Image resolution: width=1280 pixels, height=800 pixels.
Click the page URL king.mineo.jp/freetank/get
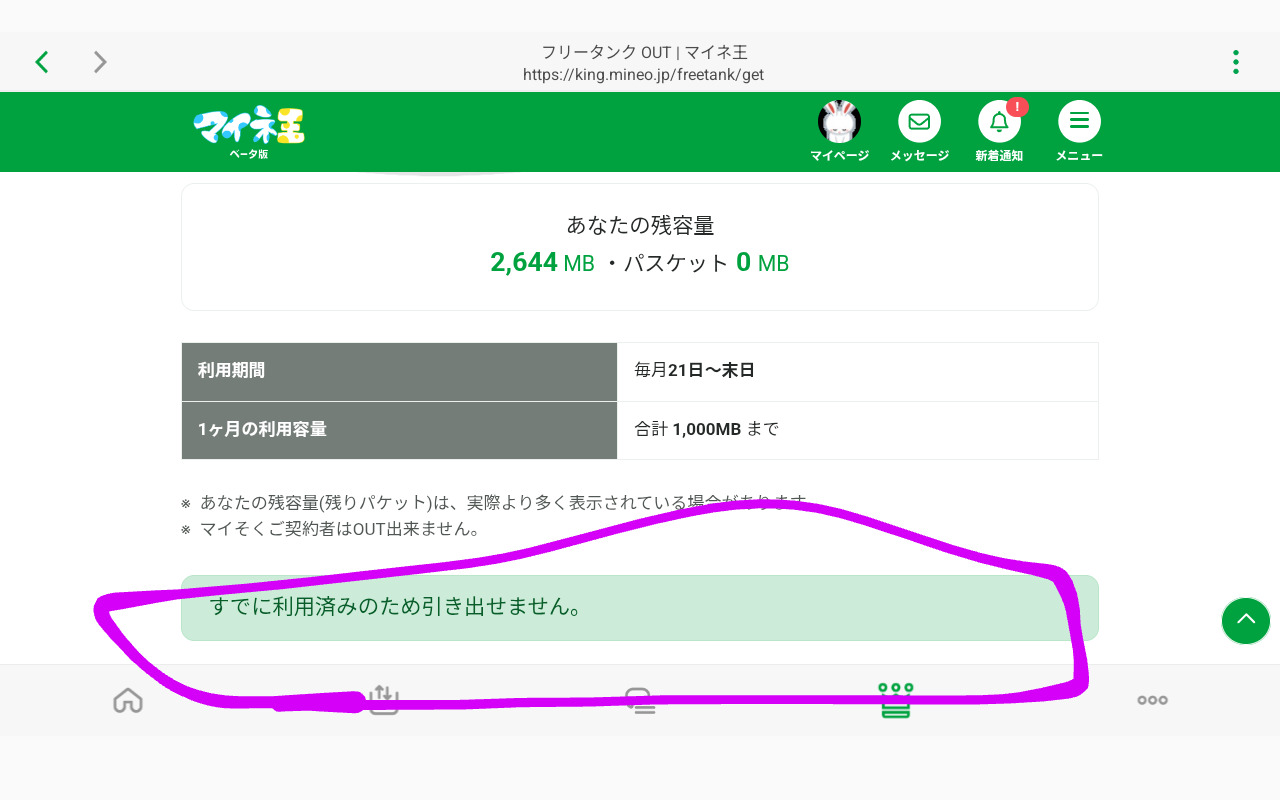pos(643,75)
